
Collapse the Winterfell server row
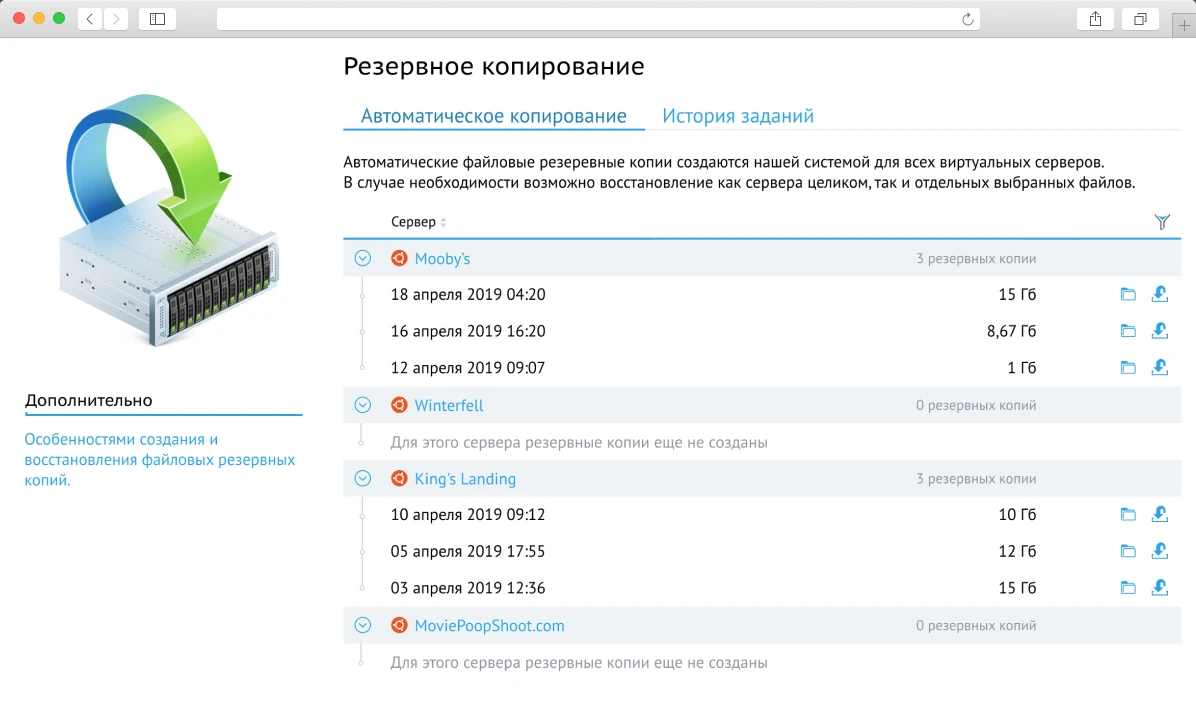(362, 405)
